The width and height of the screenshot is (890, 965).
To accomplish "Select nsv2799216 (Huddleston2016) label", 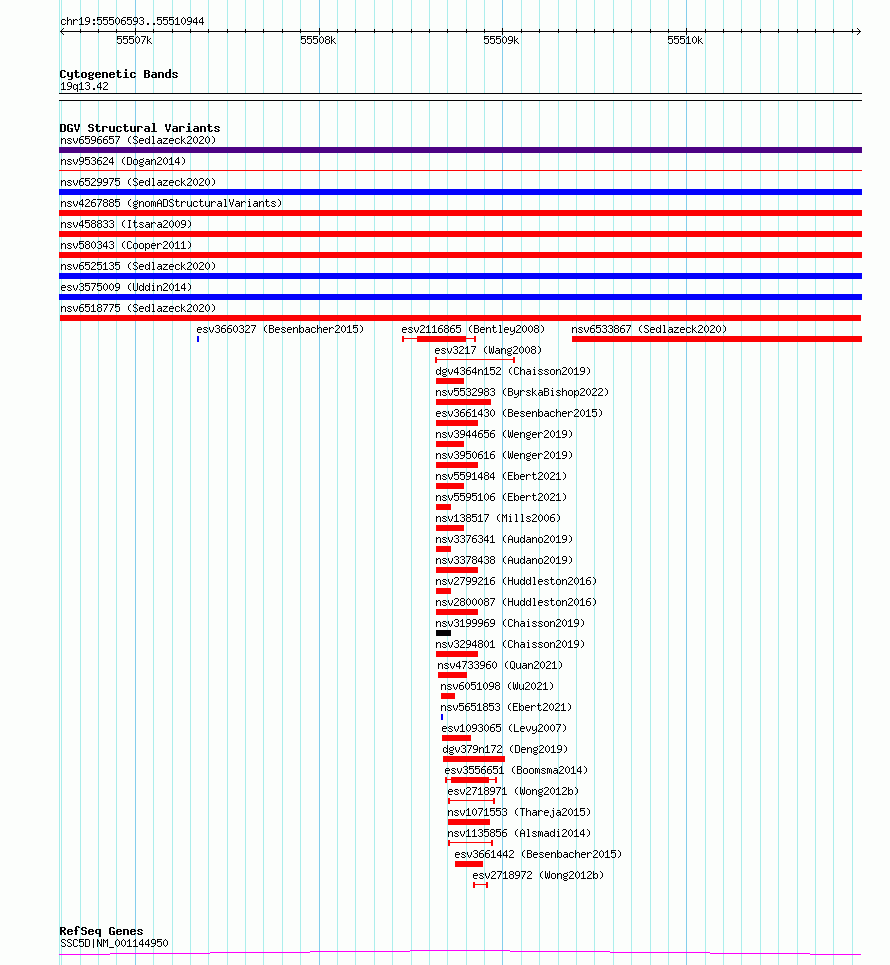I will (516, 581).
